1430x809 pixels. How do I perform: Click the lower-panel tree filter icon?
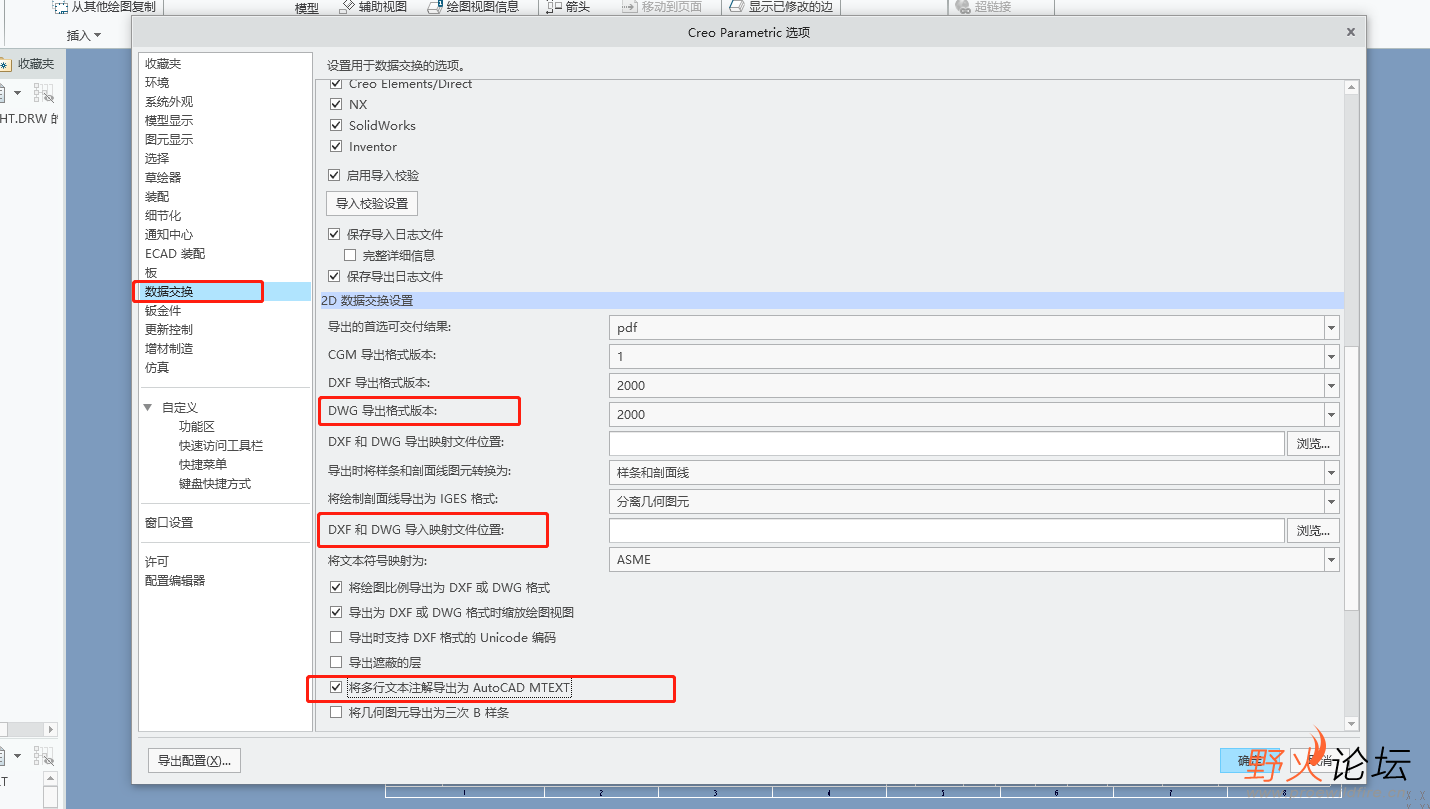click(x=44, y=756)
